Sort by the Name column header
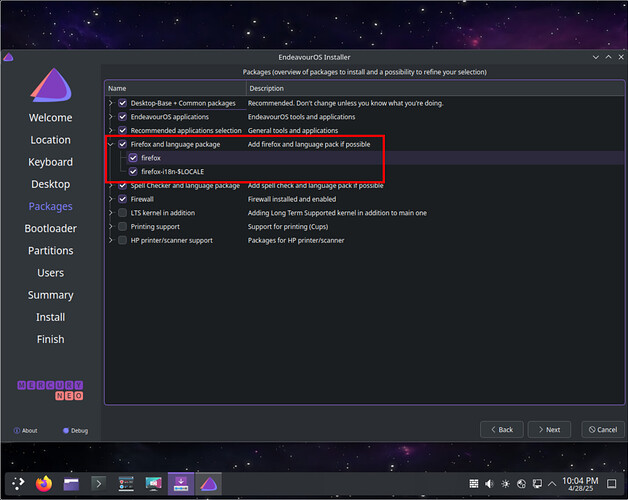 point(175,88)
